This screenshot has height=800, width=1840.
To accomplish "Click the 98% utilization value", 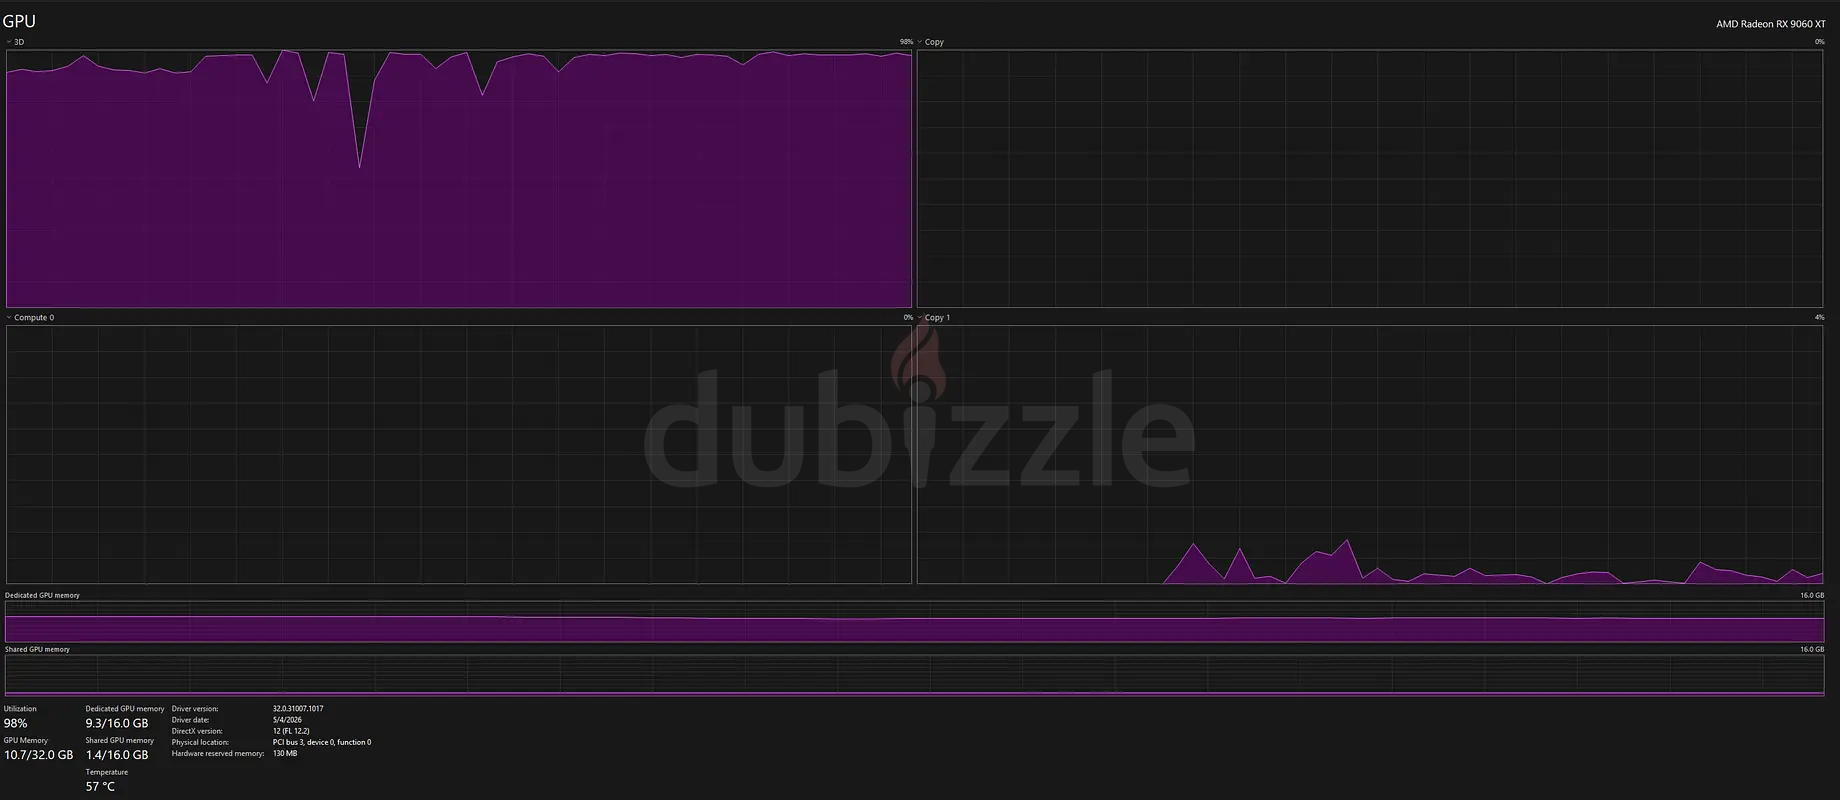I will 16,723.
